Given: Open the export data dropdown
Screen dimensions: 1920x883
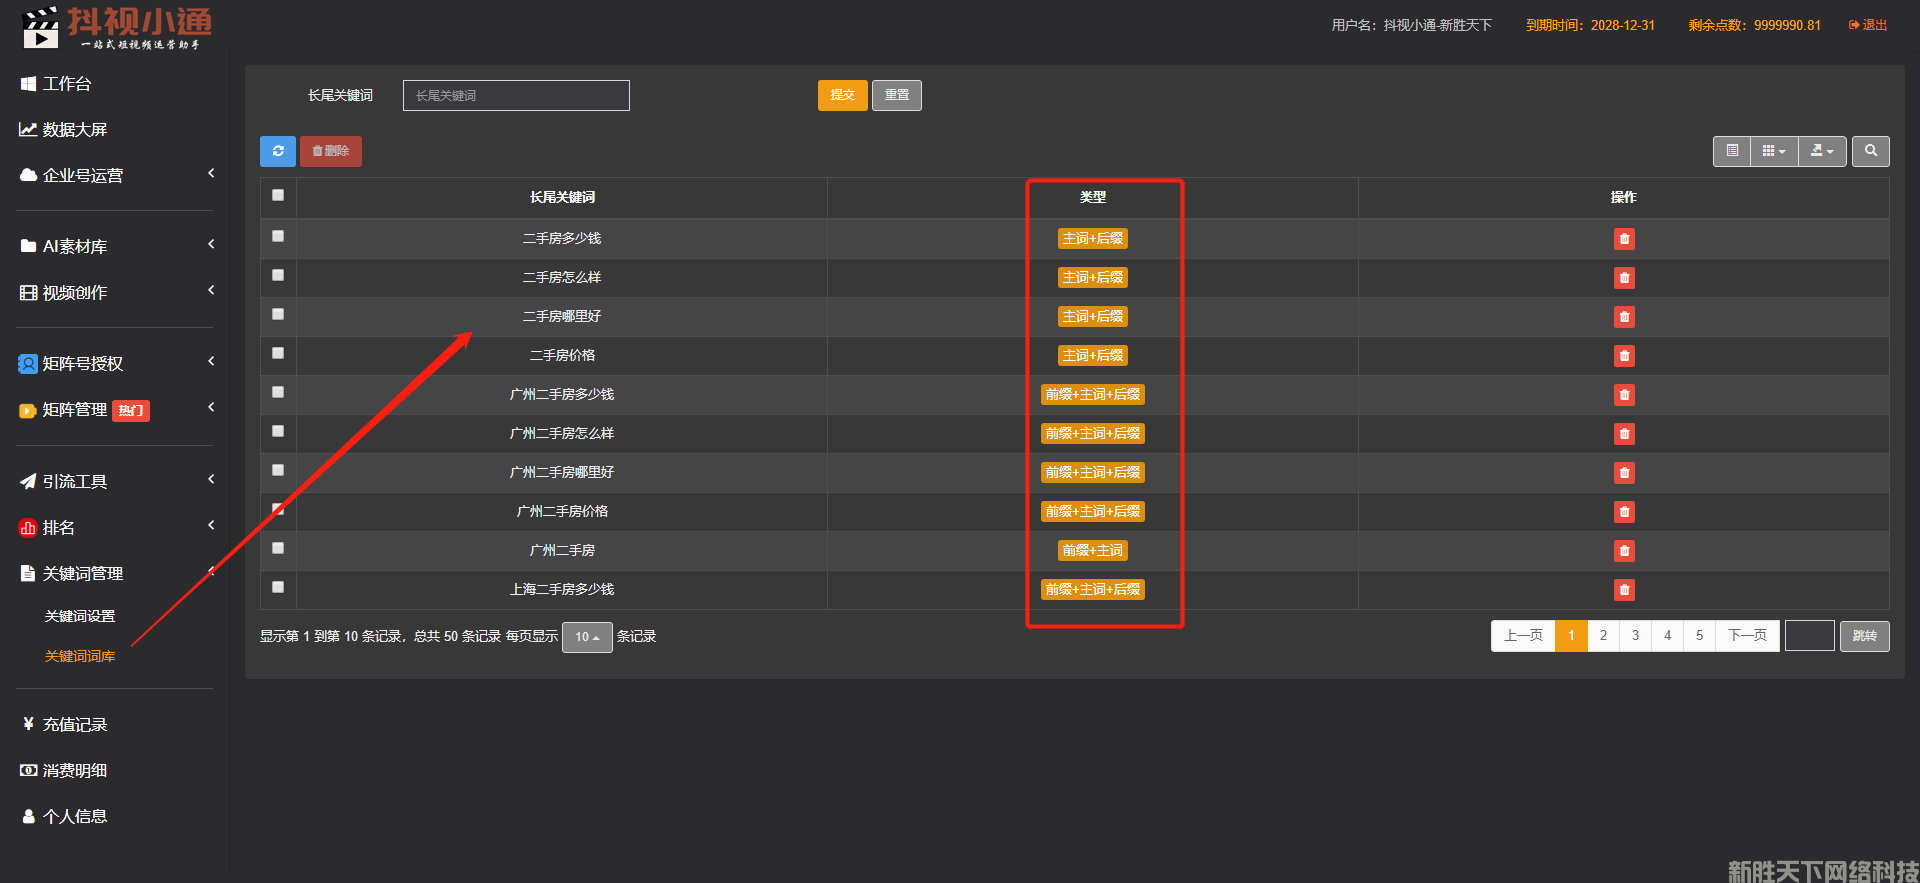Looking at the screenshot, I should 1822,151.
